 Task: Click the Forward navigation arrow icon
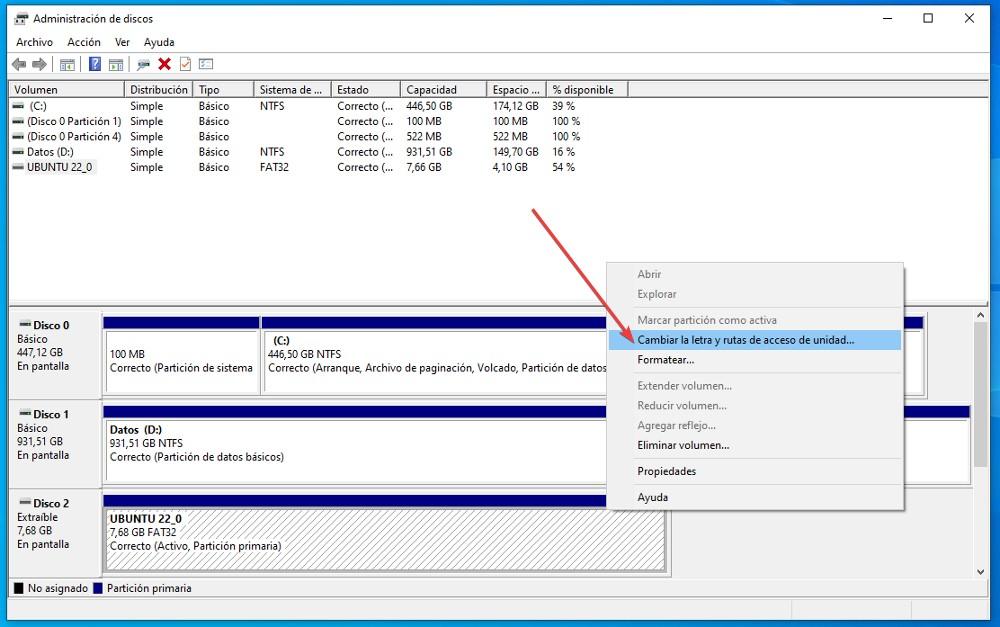tap(38, 64)
